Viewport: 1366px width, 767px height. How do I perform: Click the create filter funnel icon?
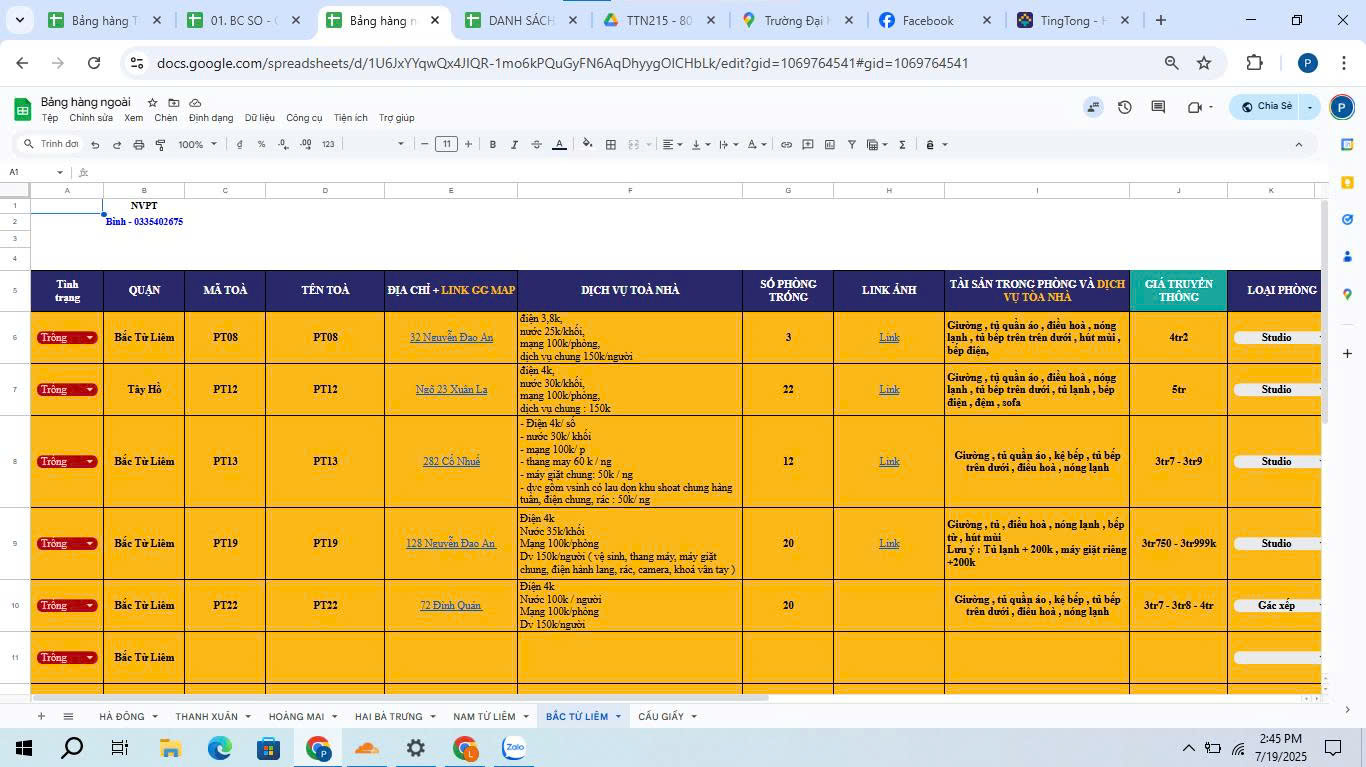[x=852, y=145]
